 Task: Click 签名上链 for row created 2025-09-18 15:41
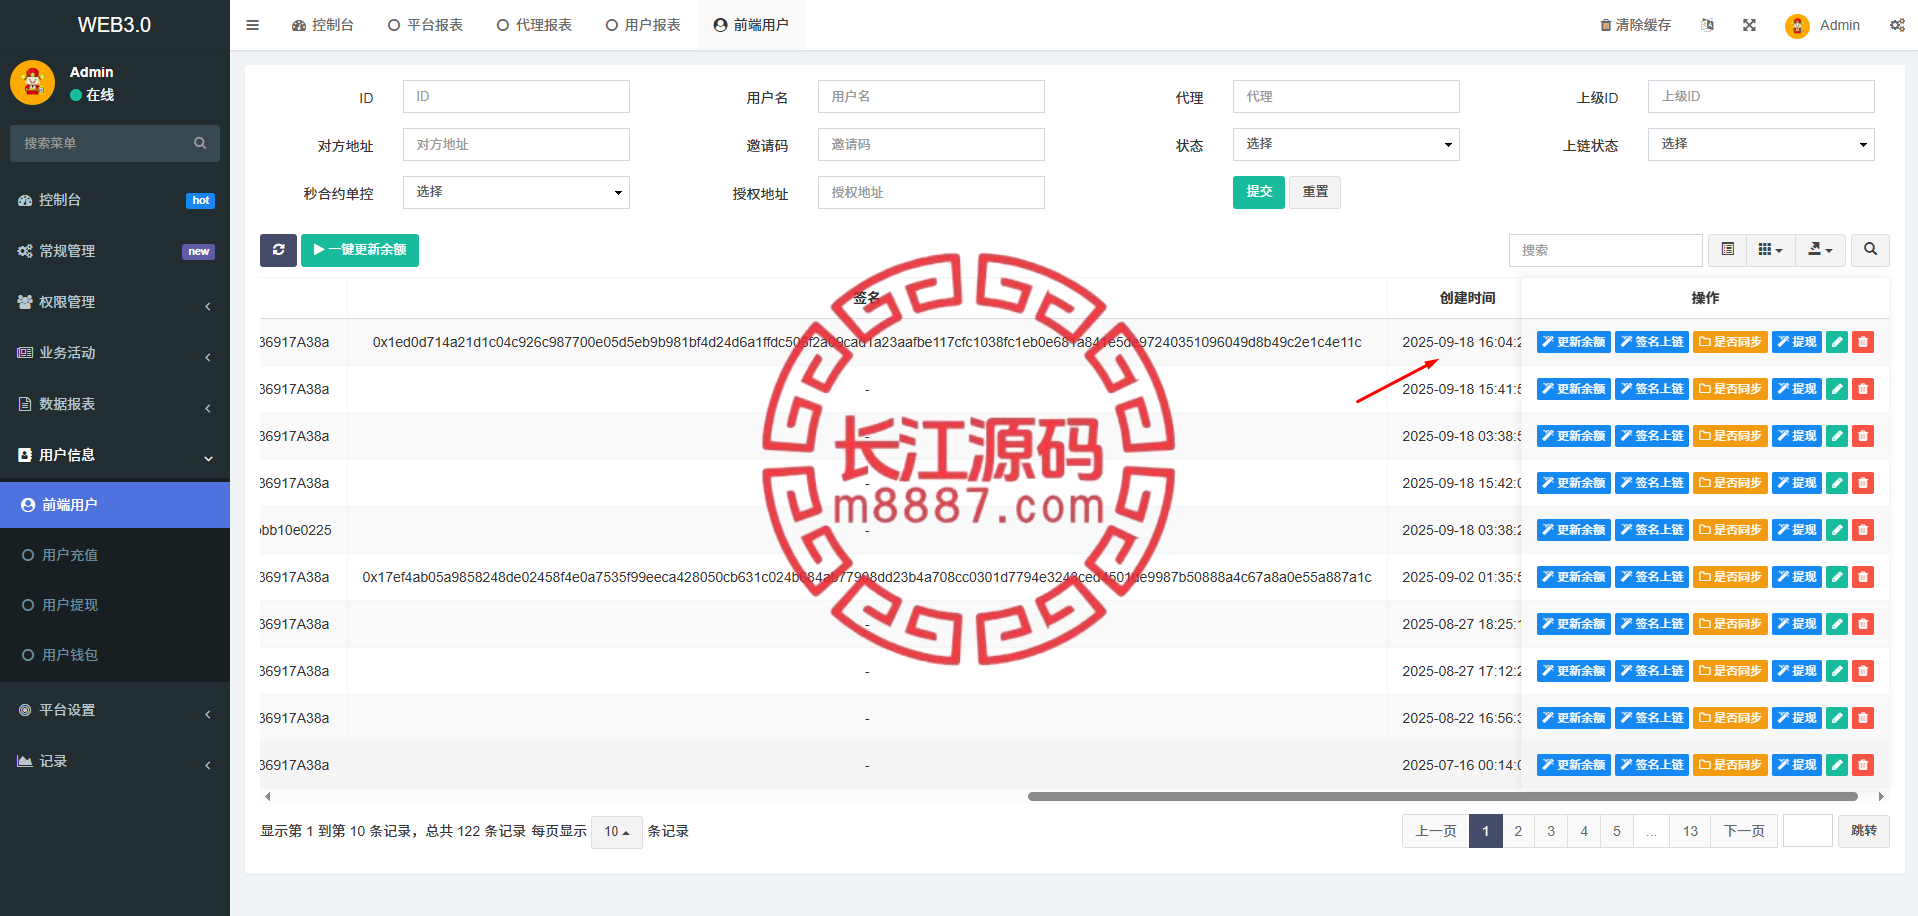[x=1652, y=389]
